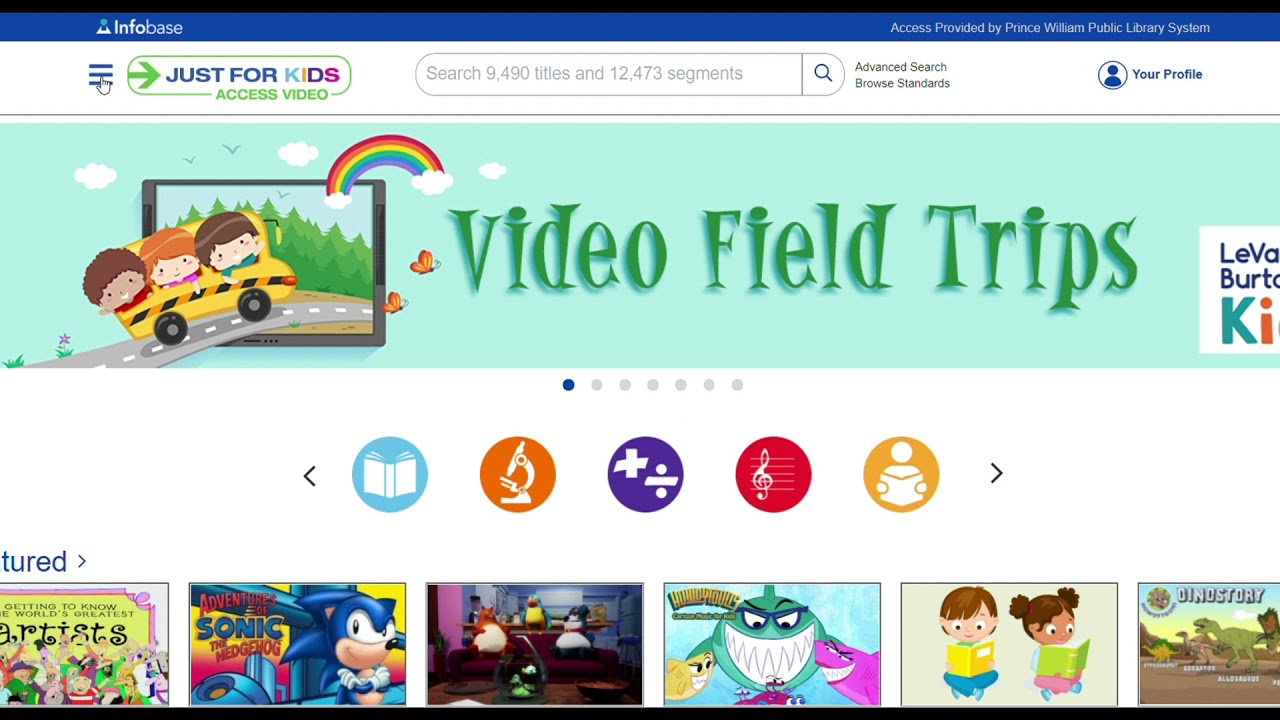Viewport: 1280px width, 720px height.
Task: Select the seventh banner carousel dot
Action: click(x=737, y=385)
